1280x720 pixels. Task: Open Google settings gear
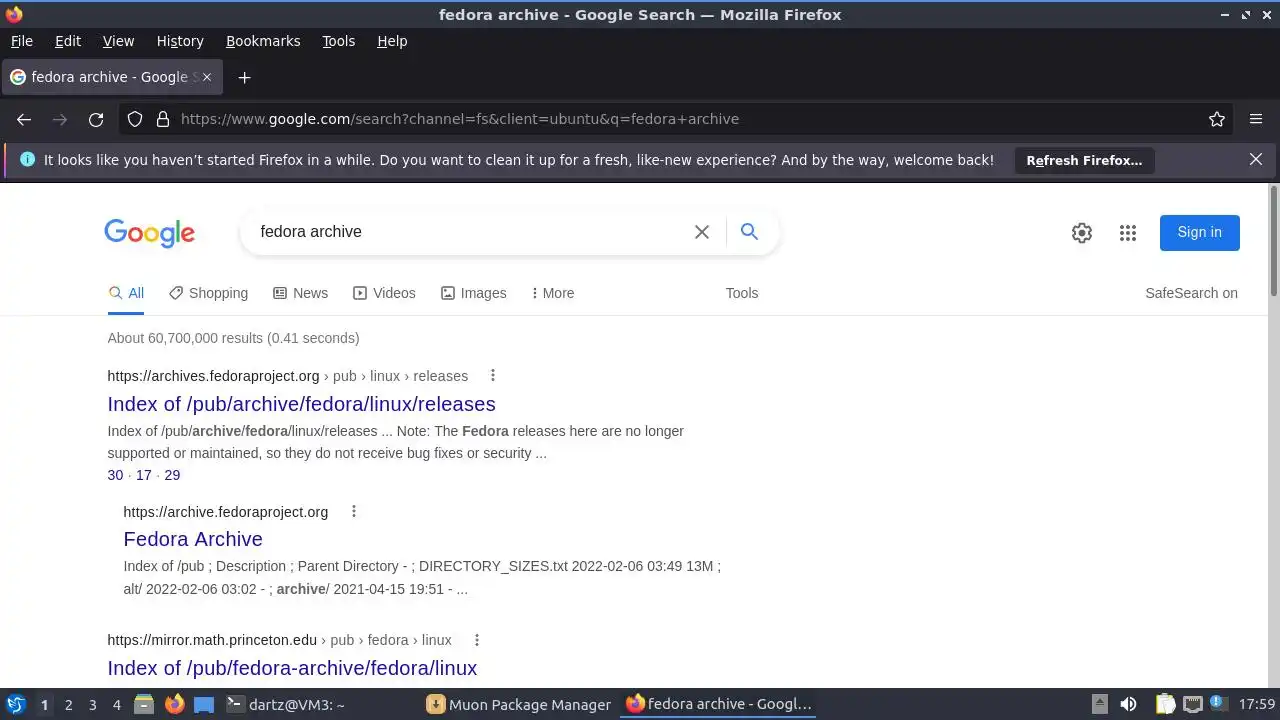click(1082, 233)
